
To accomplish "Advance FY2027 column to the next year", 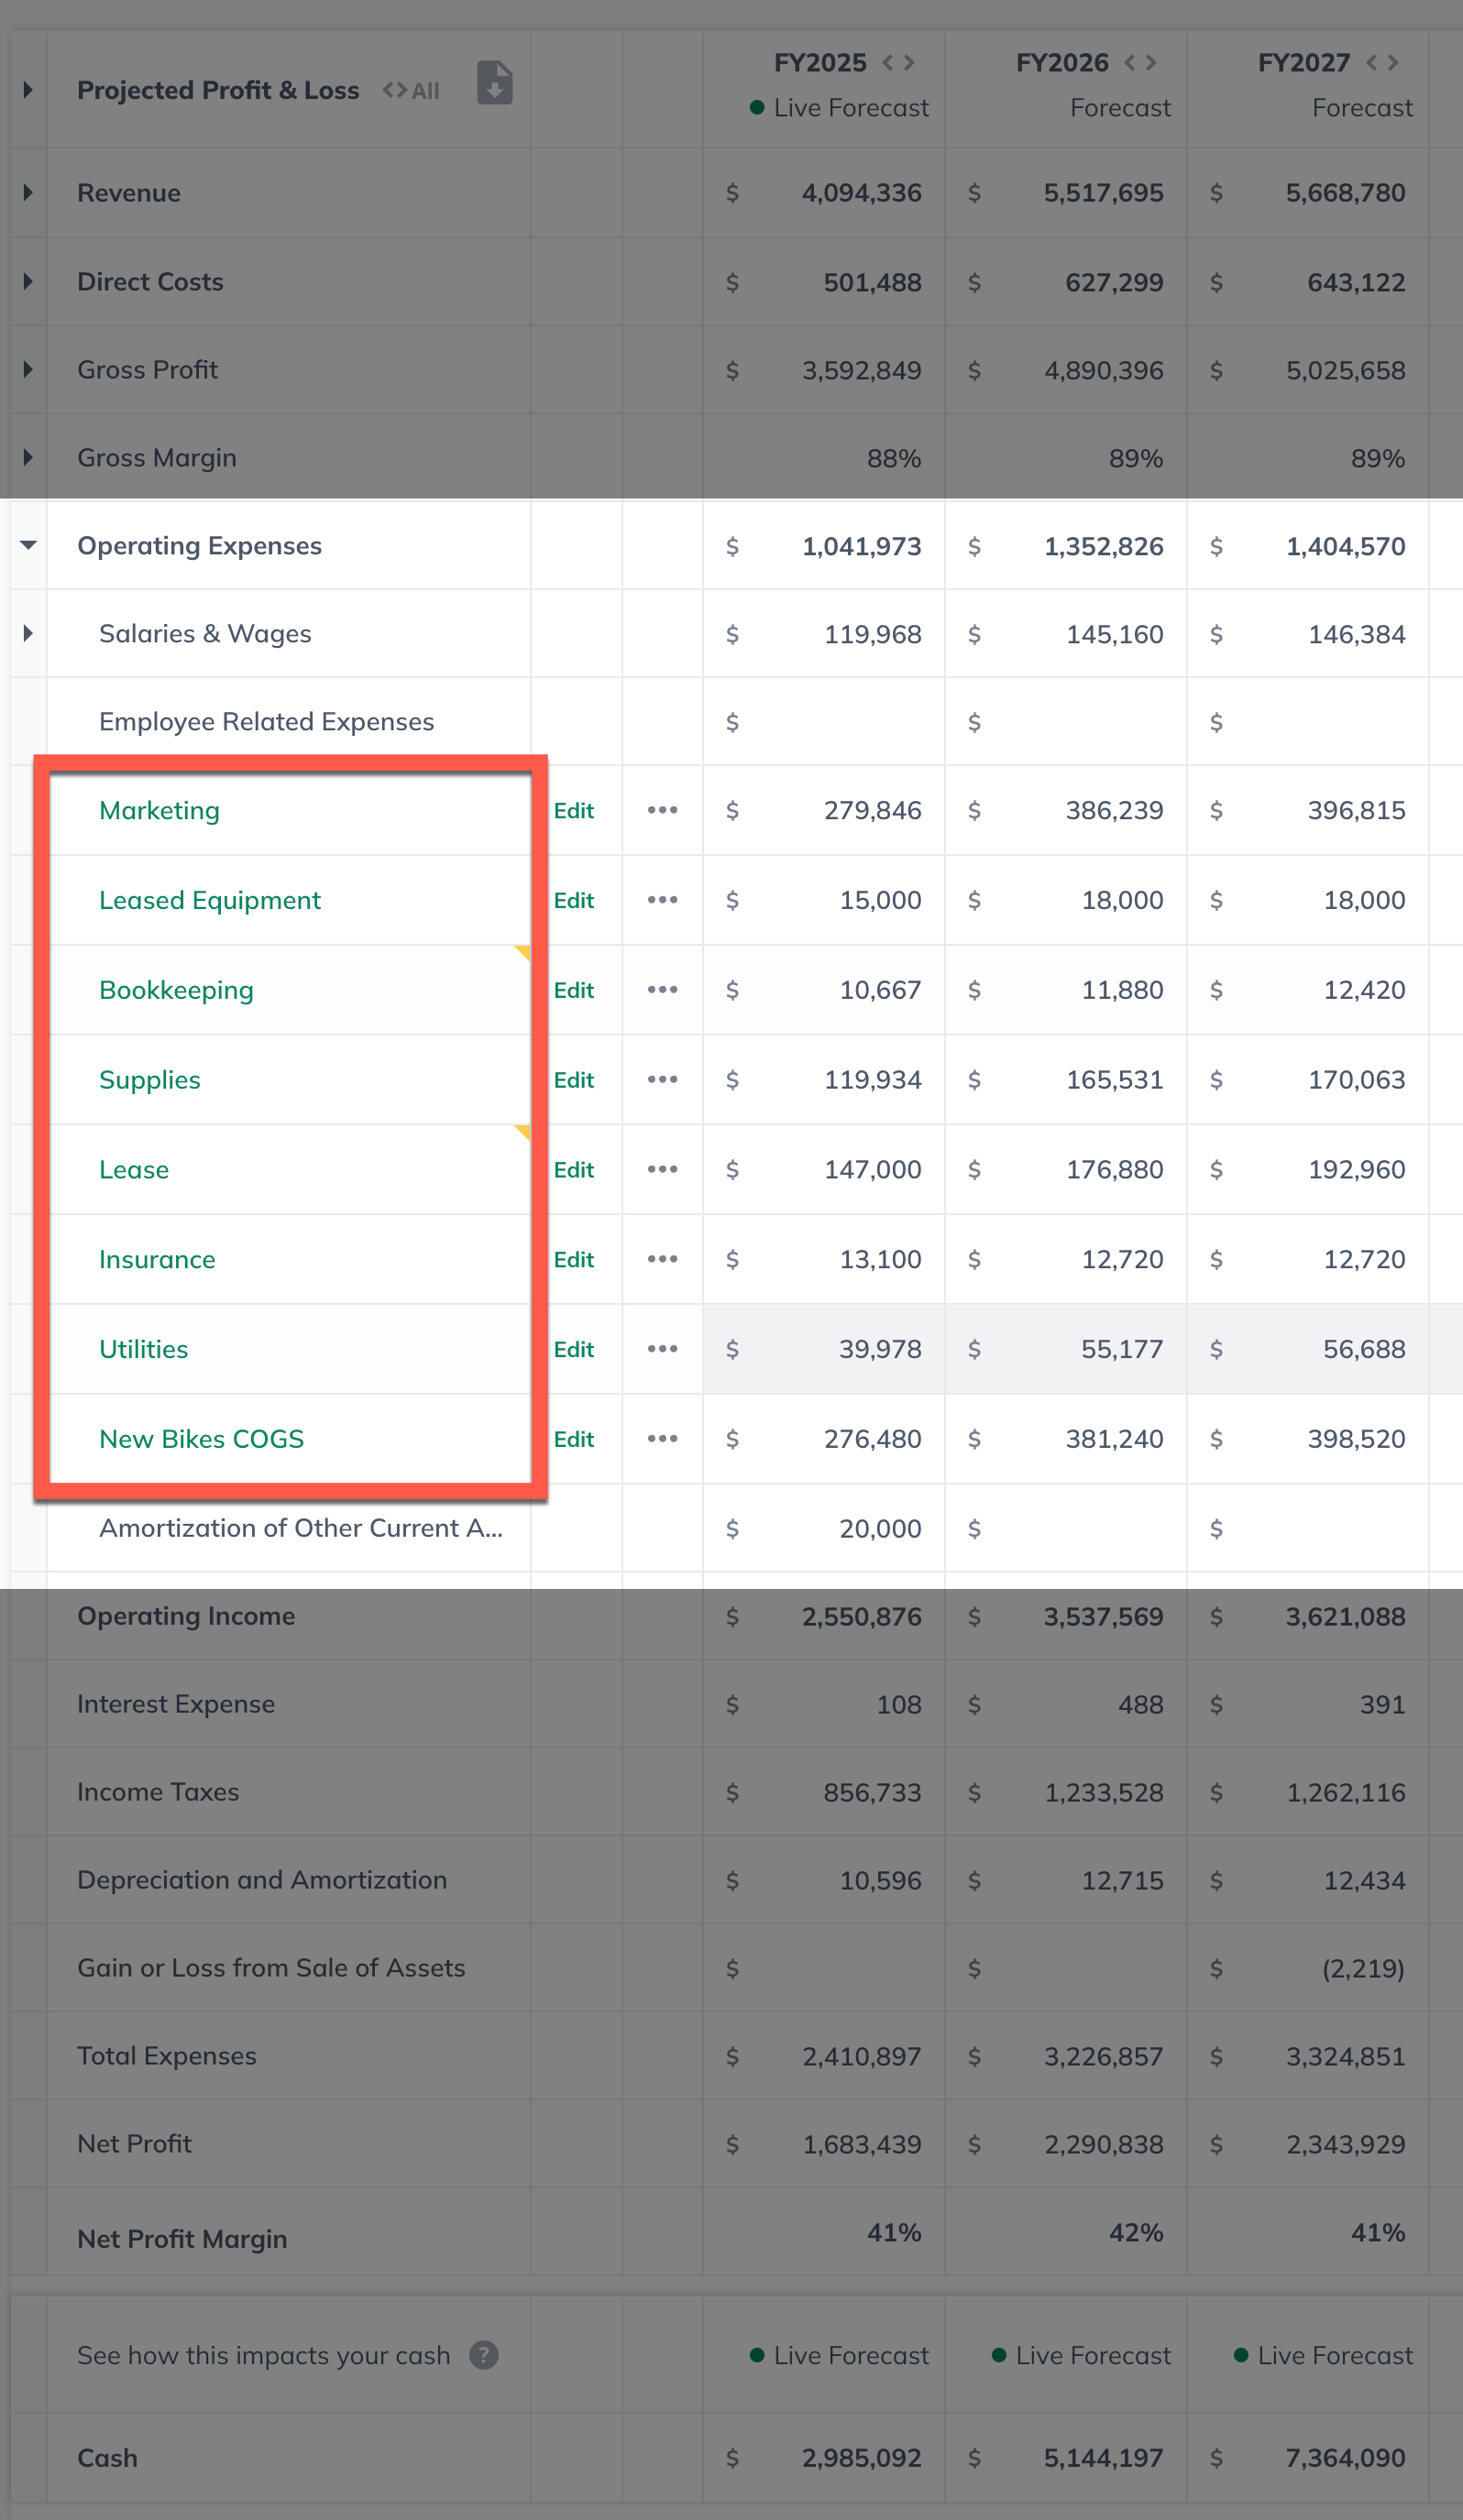I will 1393,63.
